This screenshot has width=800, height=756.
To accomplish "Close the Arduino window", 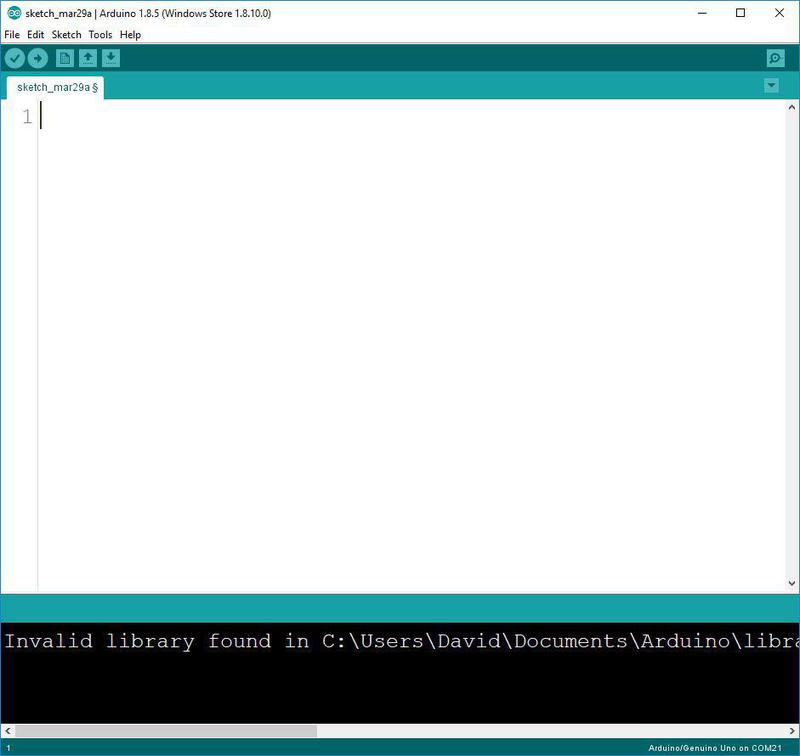I will pos(780,13).
